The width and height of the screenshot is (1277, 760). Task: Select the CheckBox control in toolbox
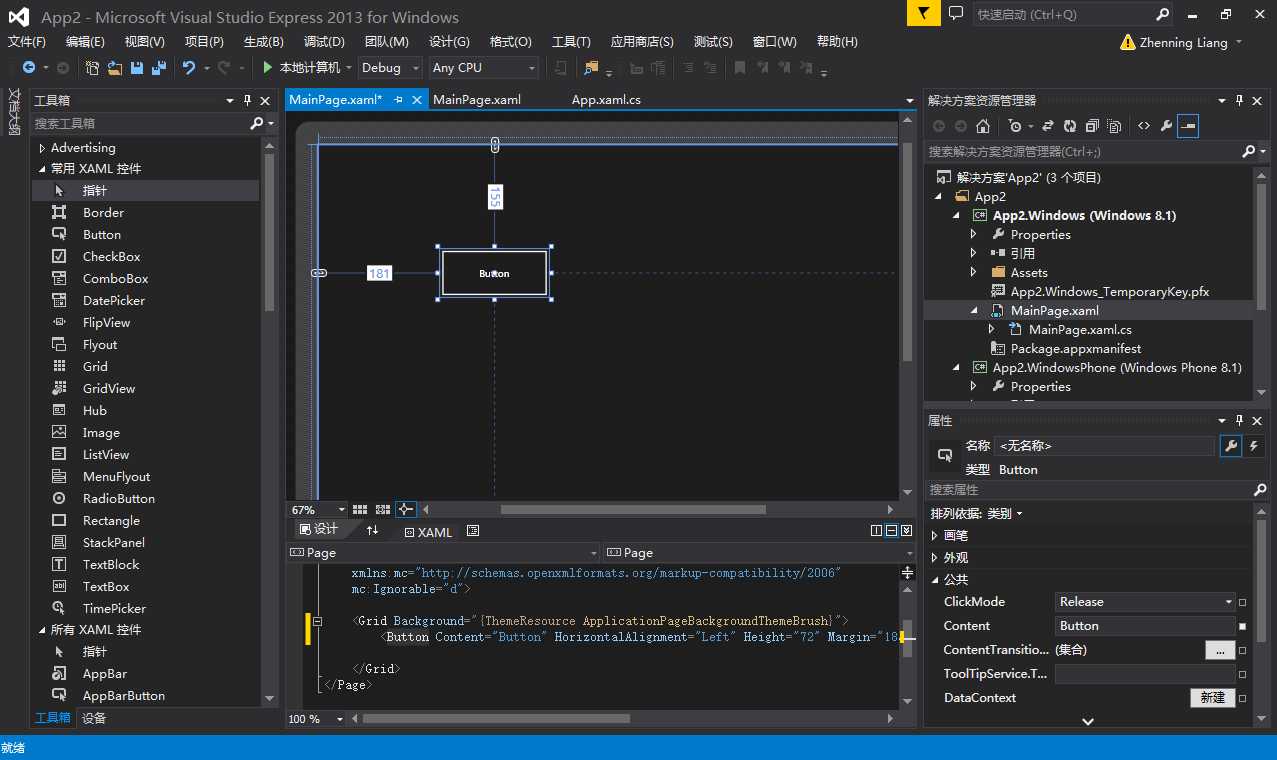[111, 257]
